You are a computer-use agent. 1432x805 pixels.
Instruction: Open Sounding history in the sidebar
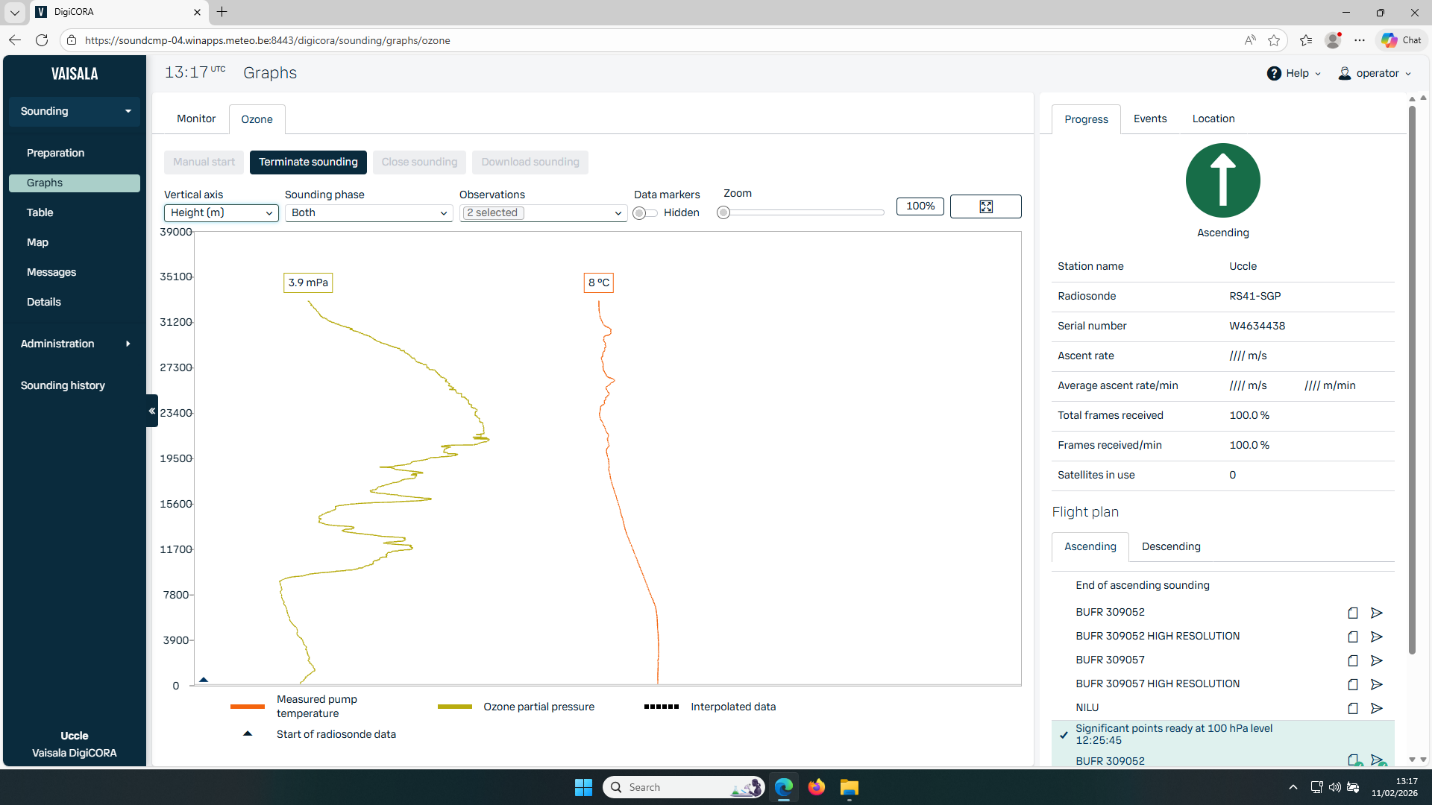62,386
